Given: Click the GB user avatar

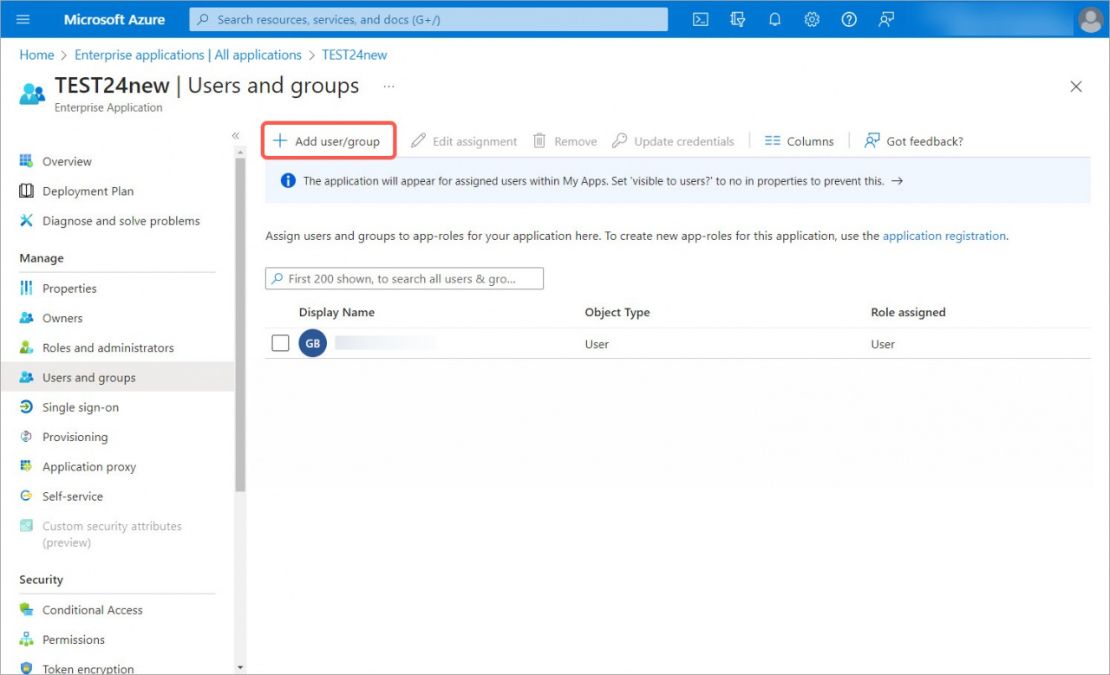Looking at the screenshot, I should point(312,343).
